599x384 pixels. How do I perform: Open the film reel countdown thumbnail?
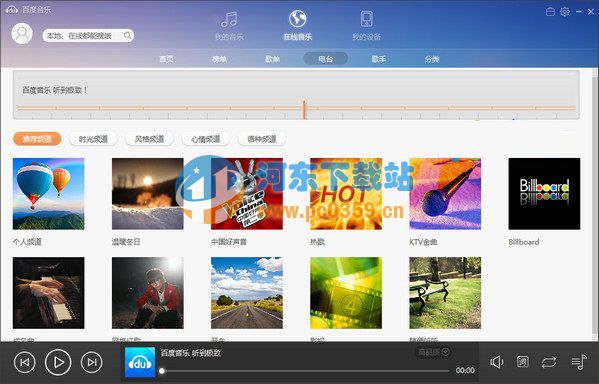(x=346, y=293)
